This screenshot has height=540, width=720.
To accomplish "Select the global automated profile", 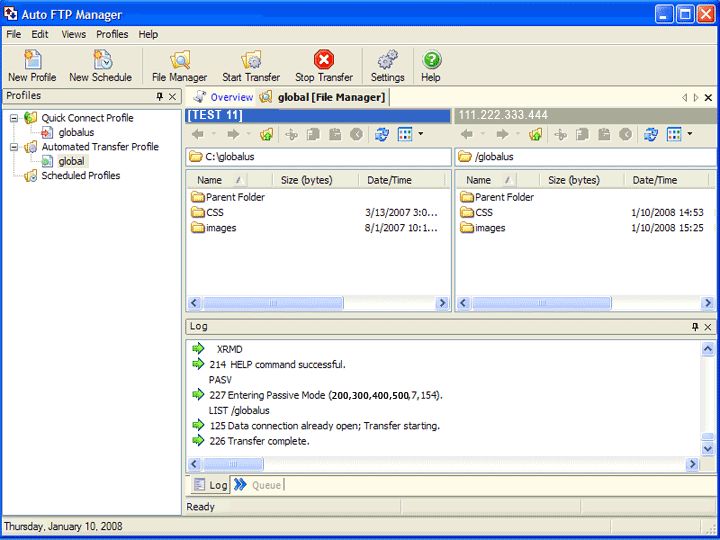I will click(71, 161).
